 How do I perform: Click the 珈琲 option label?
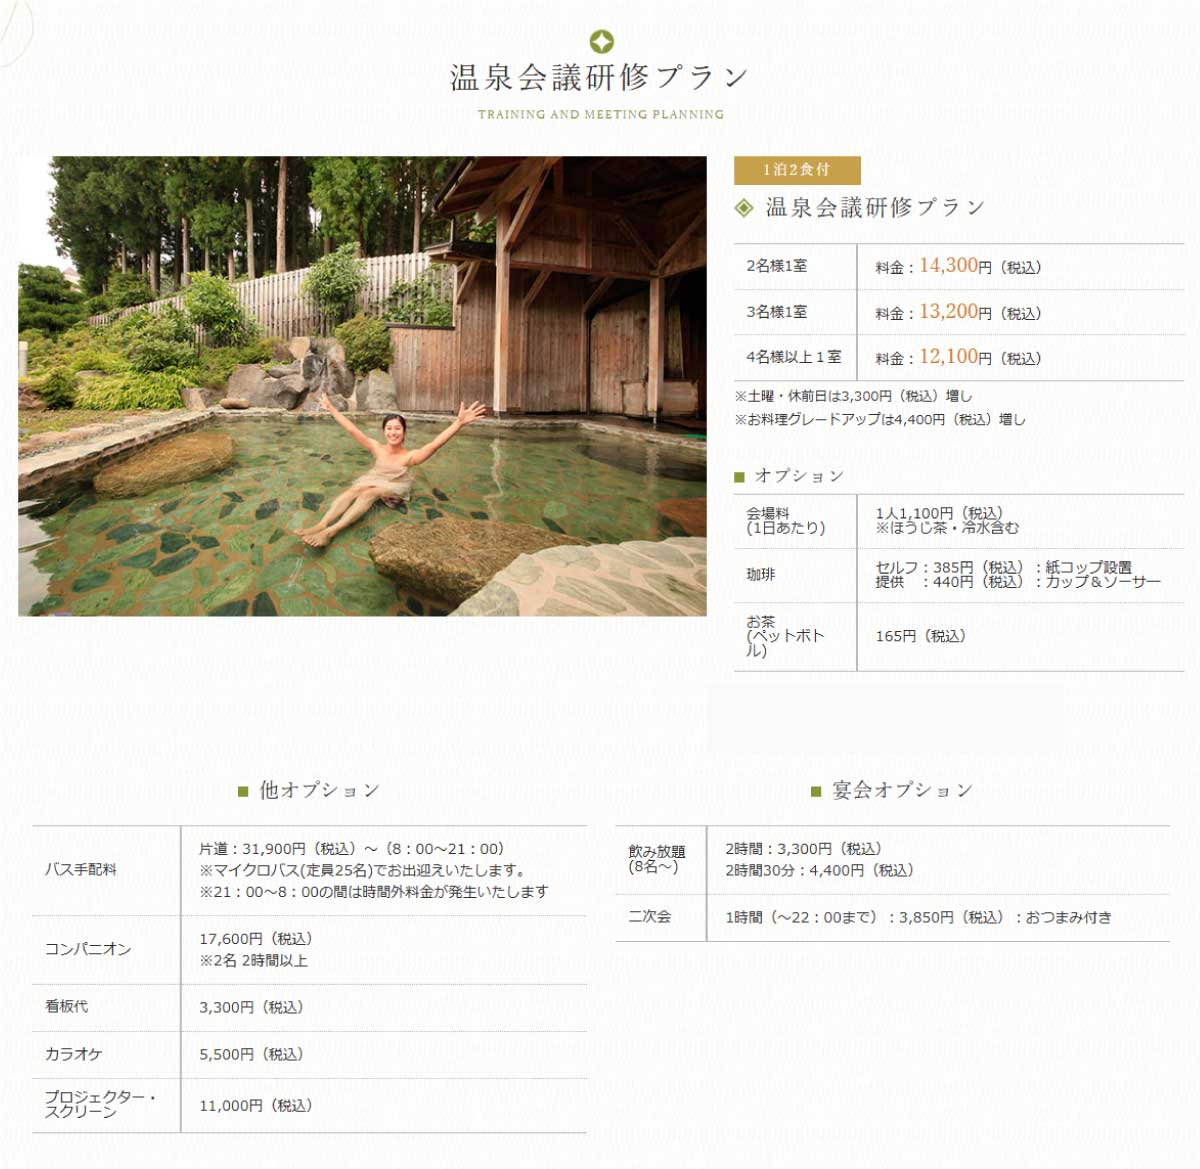pyautogui.click(x=761, y=575)
